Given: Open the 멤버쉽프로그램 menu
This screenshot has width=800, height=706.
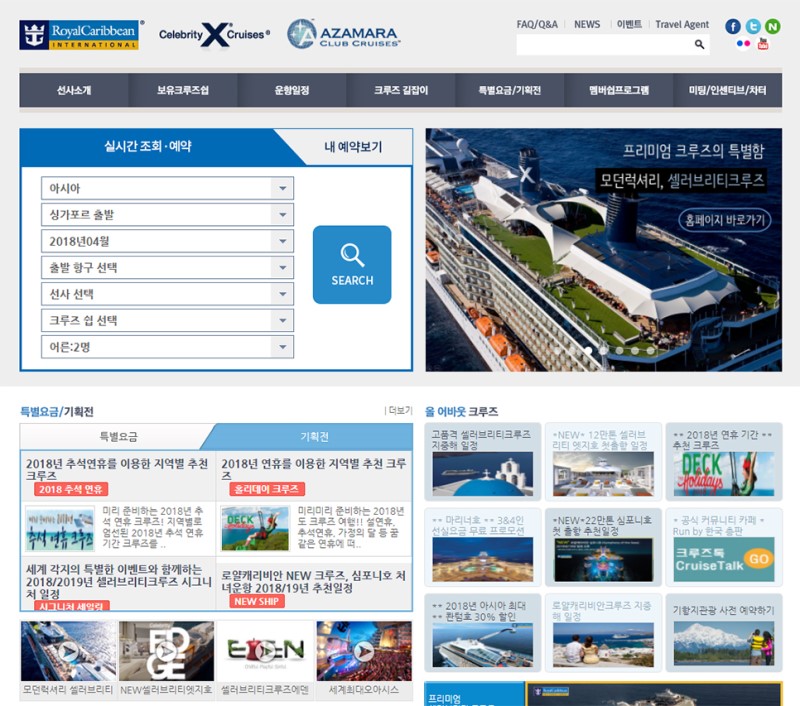Looking at the screenshot, I should (x=618, y=90).
